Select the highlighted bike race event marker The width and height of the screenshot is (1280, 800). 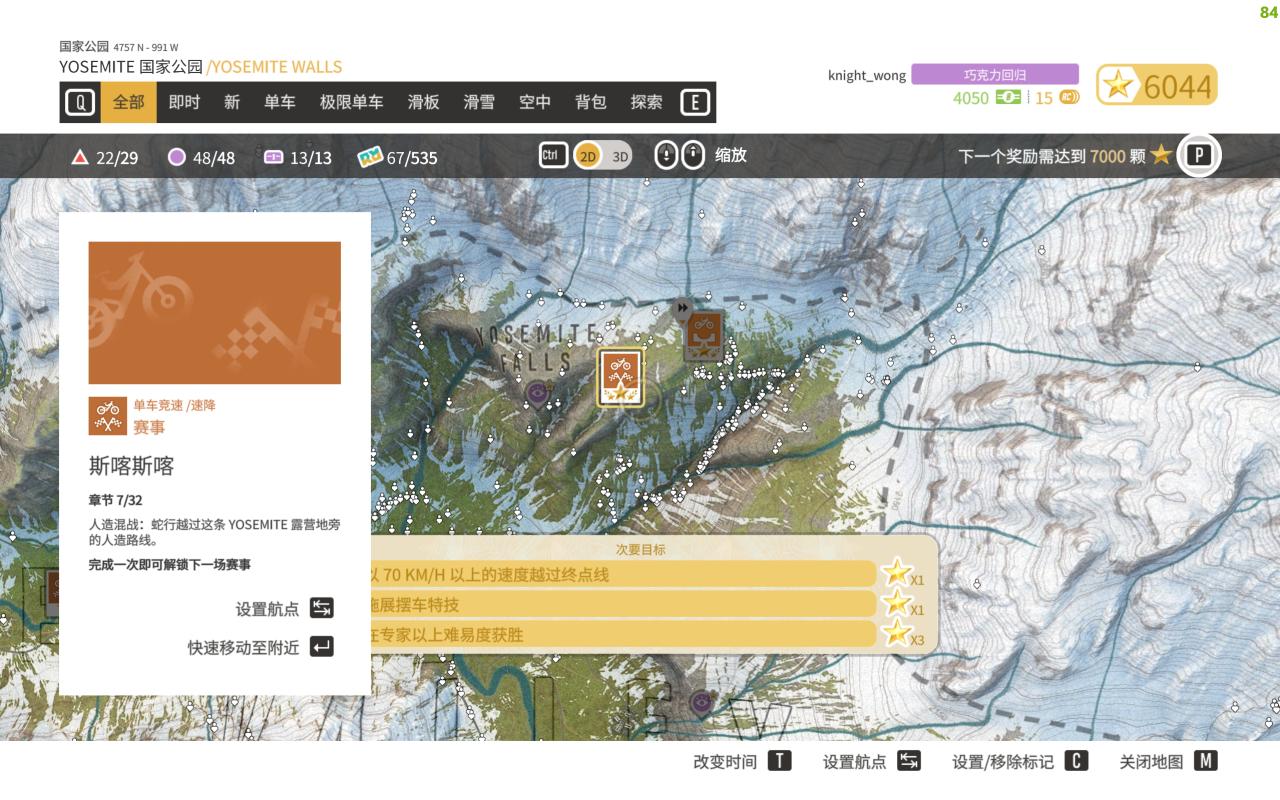point(621,377)
